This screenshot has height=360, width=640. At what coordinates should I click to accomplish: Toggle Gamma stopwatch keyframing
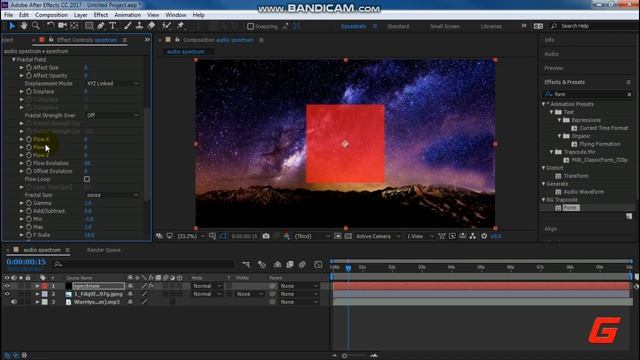pyautogui.click(x=29, y=203)
